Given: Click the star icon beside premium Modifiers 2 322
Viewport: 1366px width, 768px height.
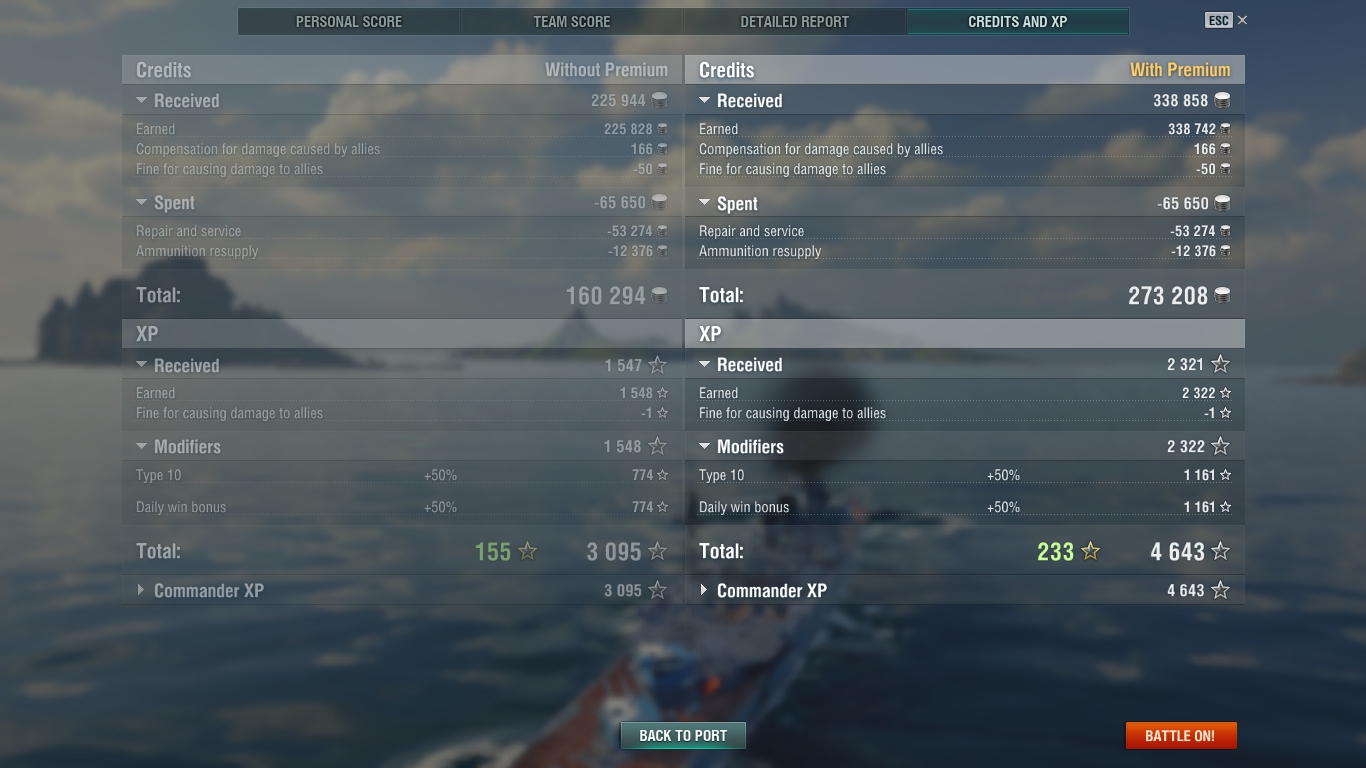Looking at the screenshot, I should tap(1220, 446).
